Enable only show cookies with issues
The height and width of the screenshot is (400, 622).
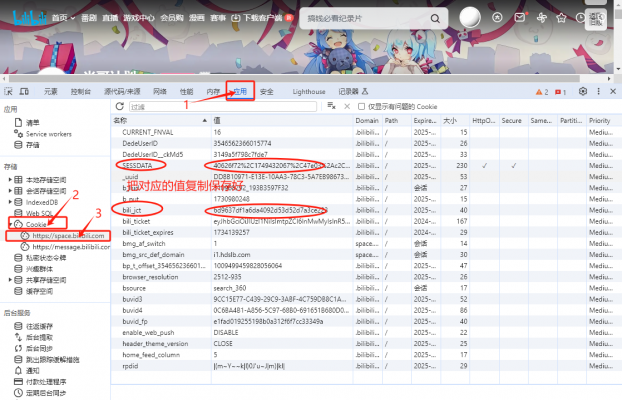pyautogui.click(x=362, y=106)
